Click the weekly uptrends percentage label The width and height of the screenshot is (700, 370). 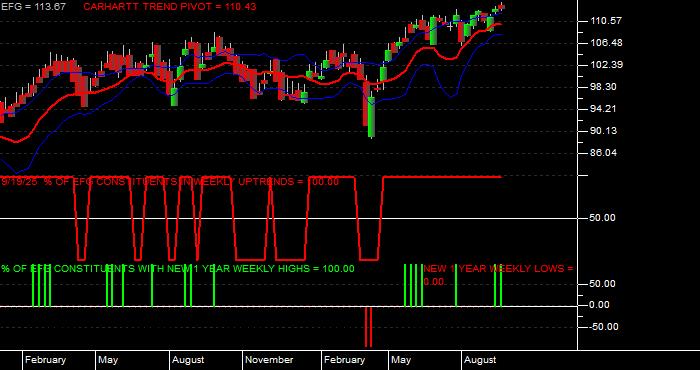click(x=170, y=182)
